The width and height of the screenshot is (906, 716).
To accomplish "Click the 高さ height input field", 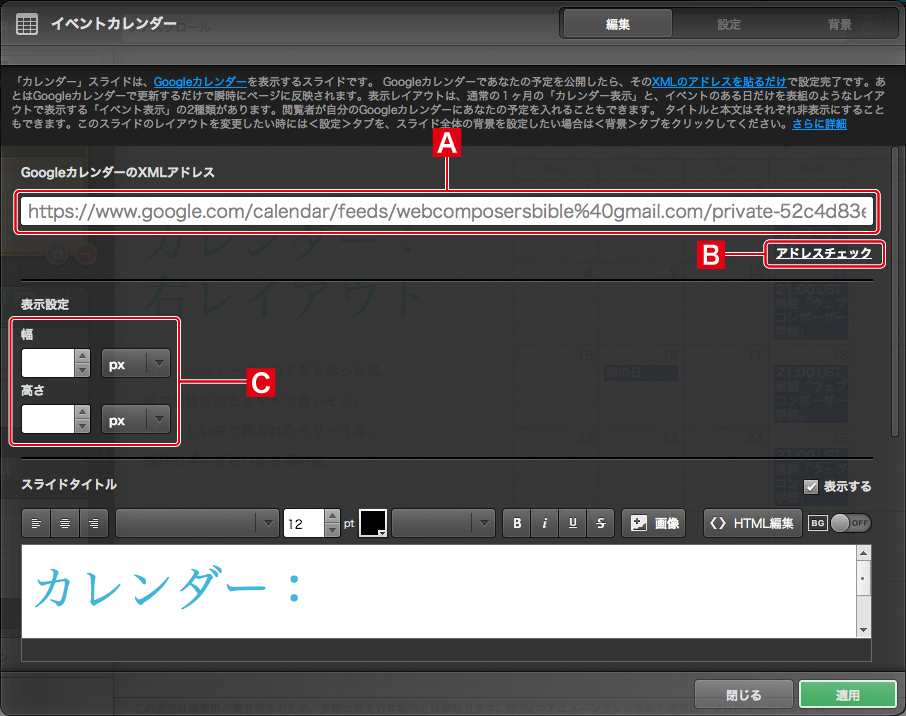I will [48, 420].
